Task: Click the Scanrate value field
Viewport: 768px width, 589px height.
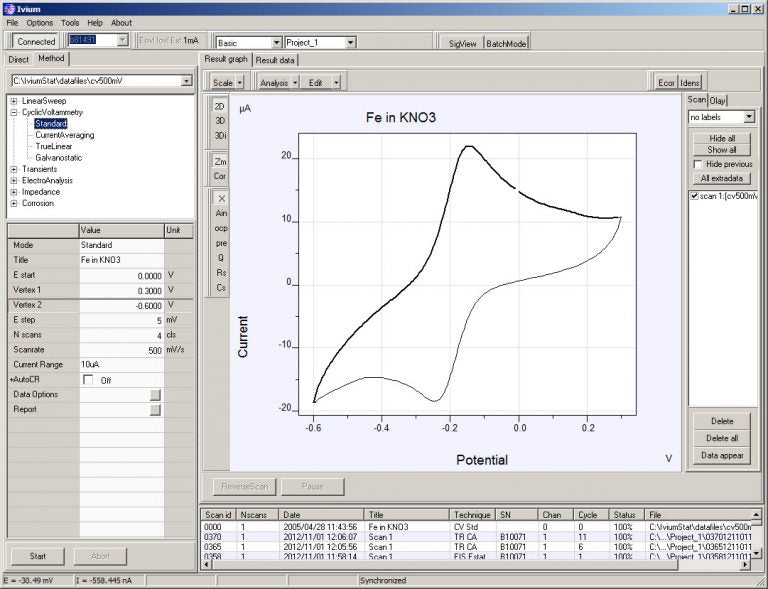Action: 120,350
